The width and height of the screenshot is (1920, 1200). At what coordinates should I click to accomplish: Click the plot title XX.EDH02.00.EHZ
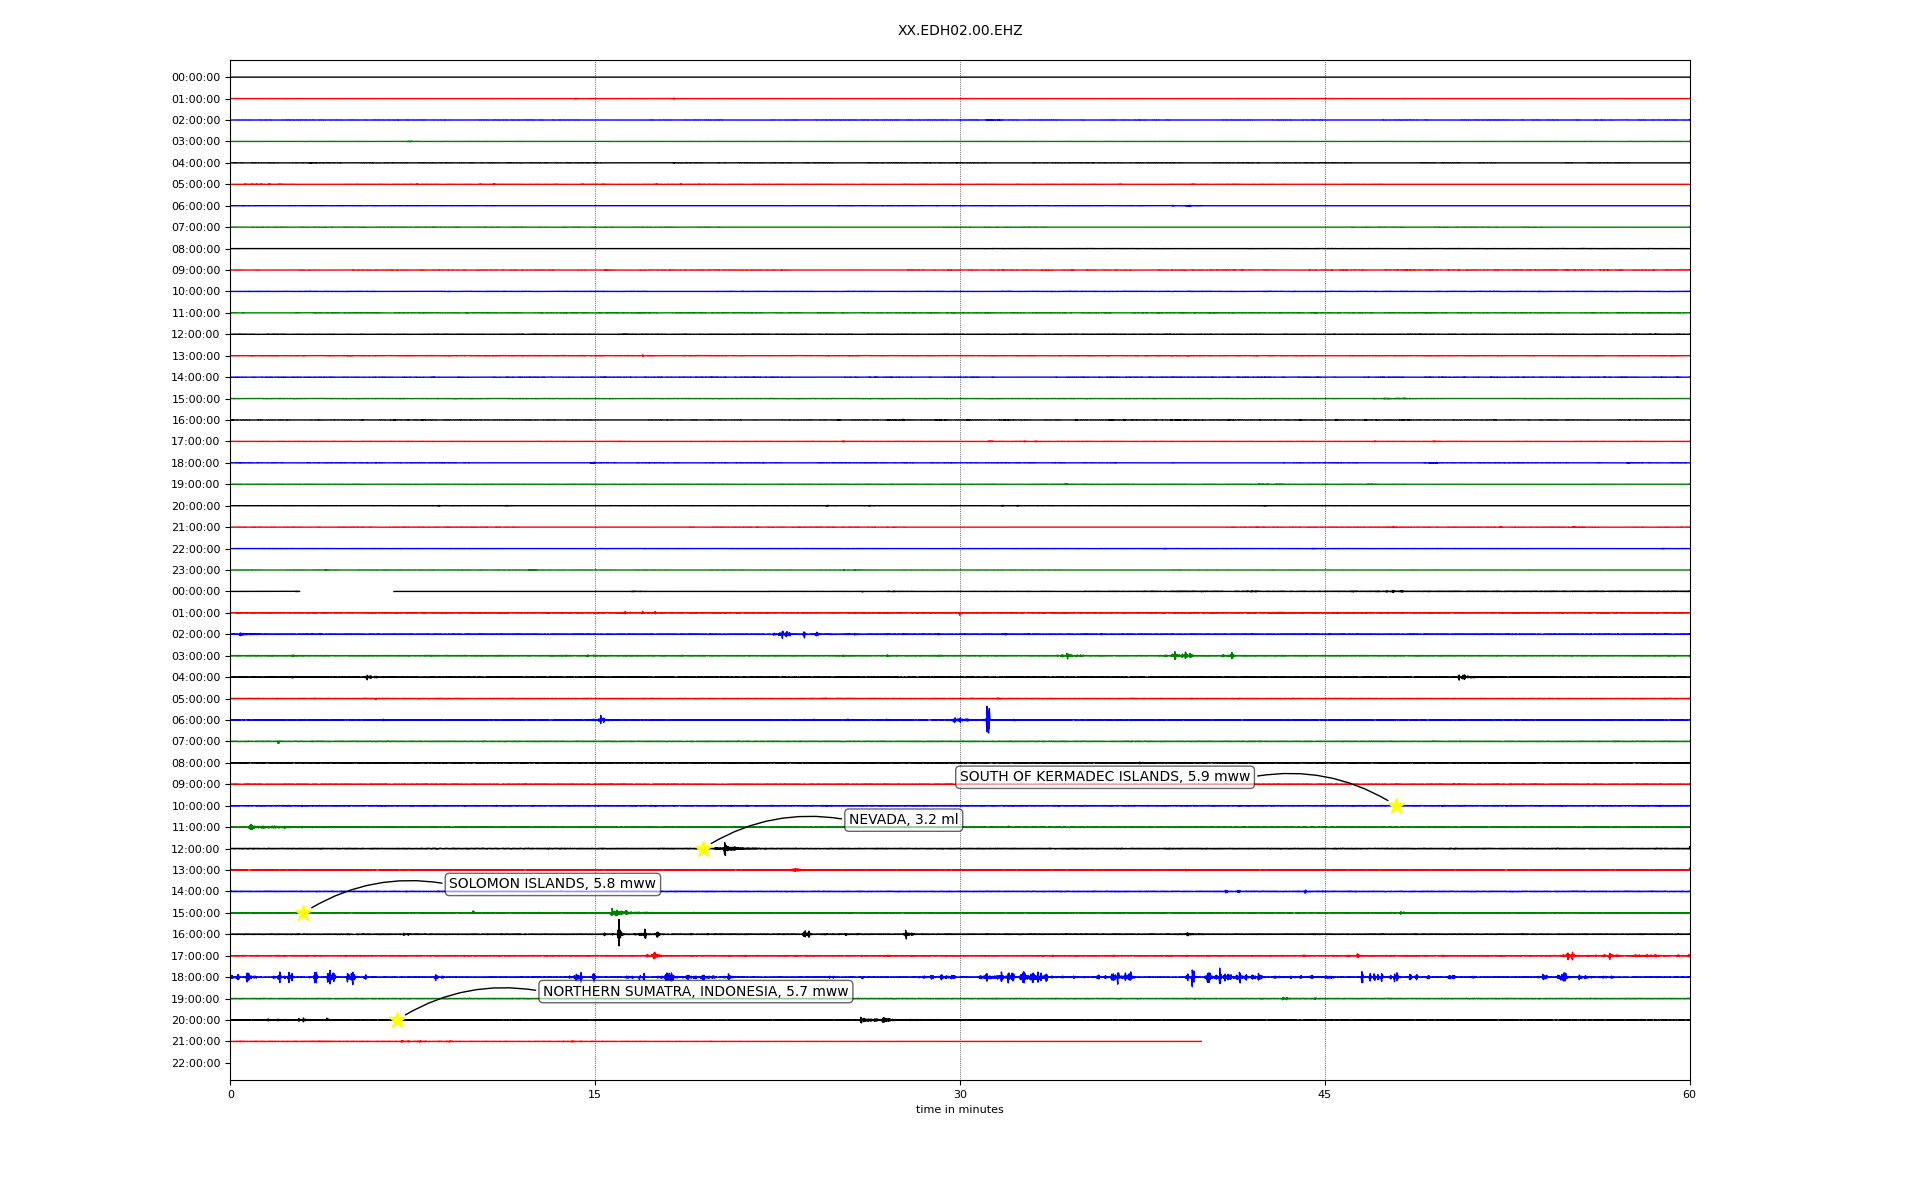959,31
